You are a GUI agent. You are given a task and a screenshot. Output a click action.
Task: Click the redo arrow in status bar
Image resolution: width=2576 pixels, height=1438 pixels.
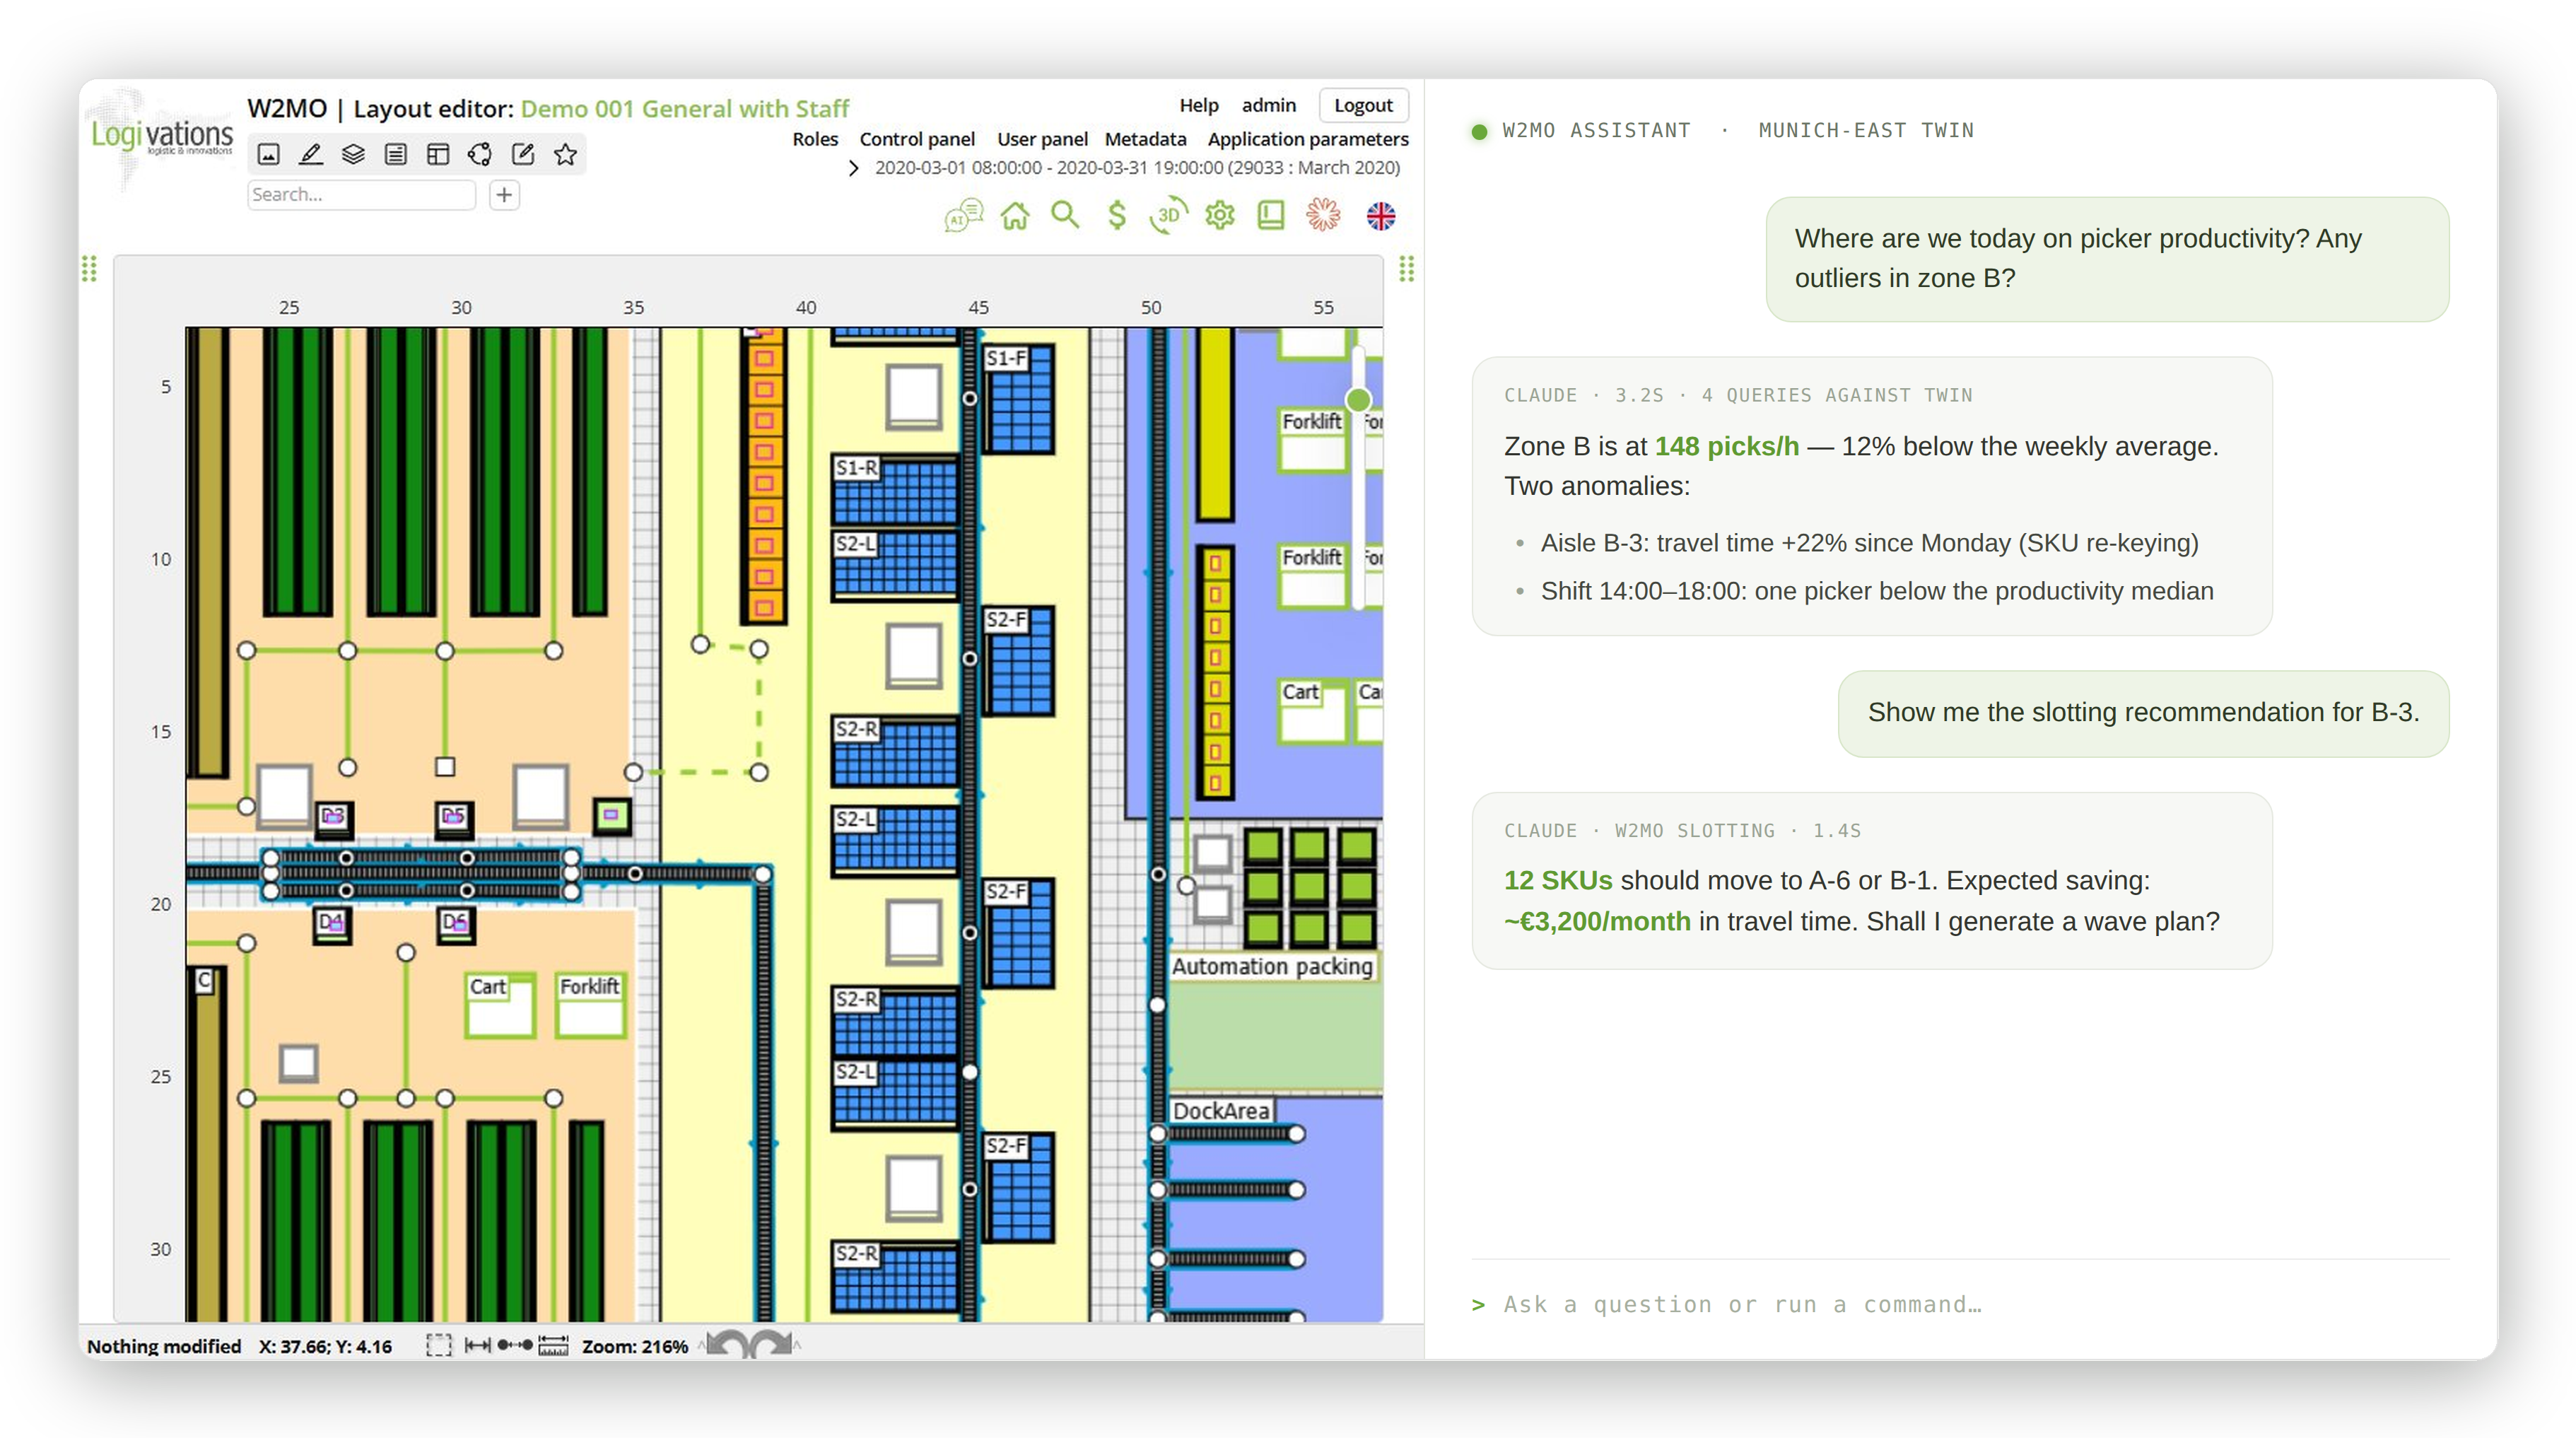point(772,1344)
